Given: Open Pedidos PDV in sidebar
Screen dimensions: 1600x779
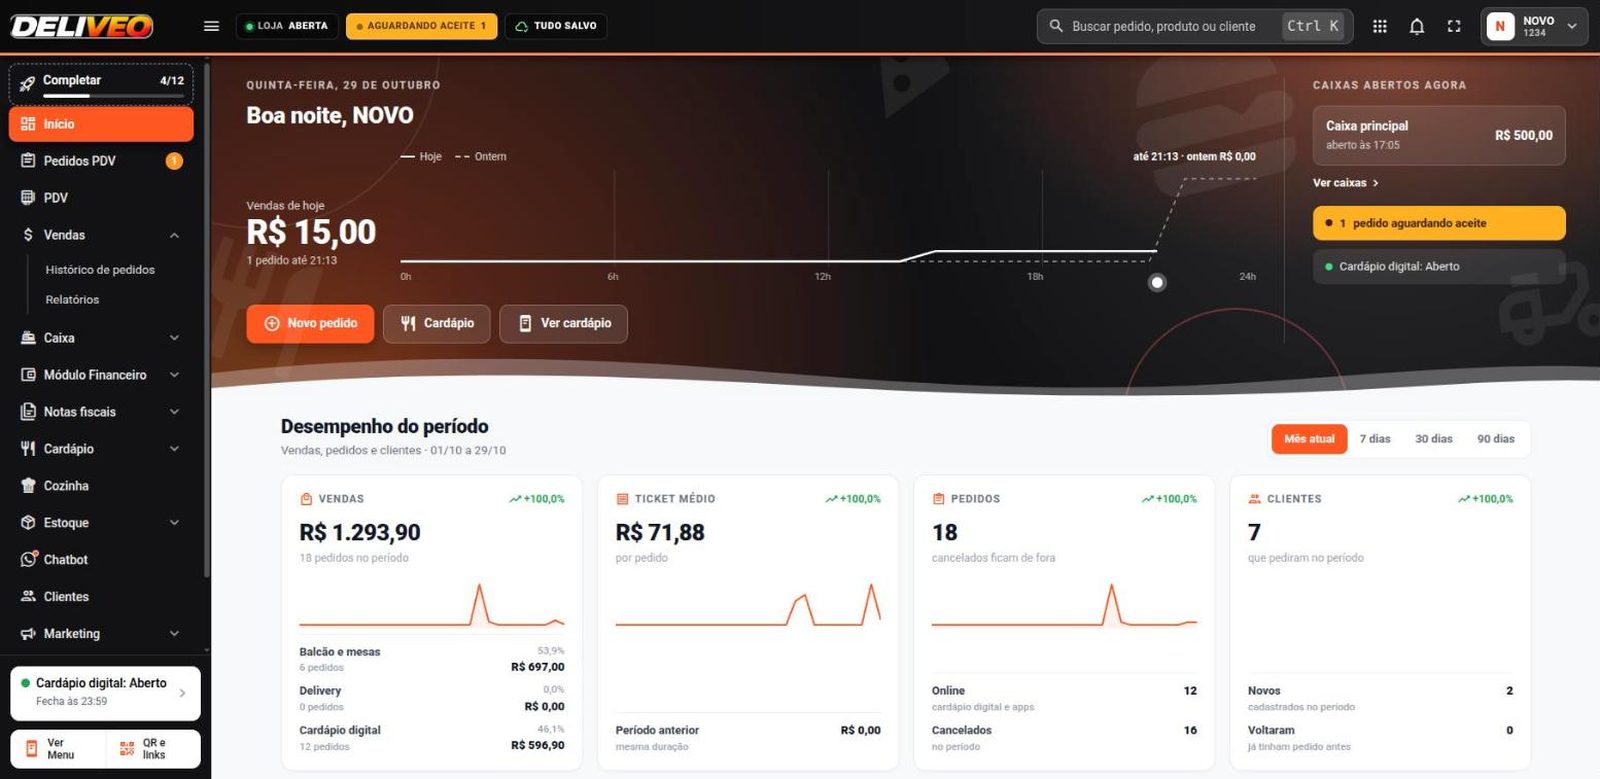Looking at the screenshot, I should [x=101, y=160].
